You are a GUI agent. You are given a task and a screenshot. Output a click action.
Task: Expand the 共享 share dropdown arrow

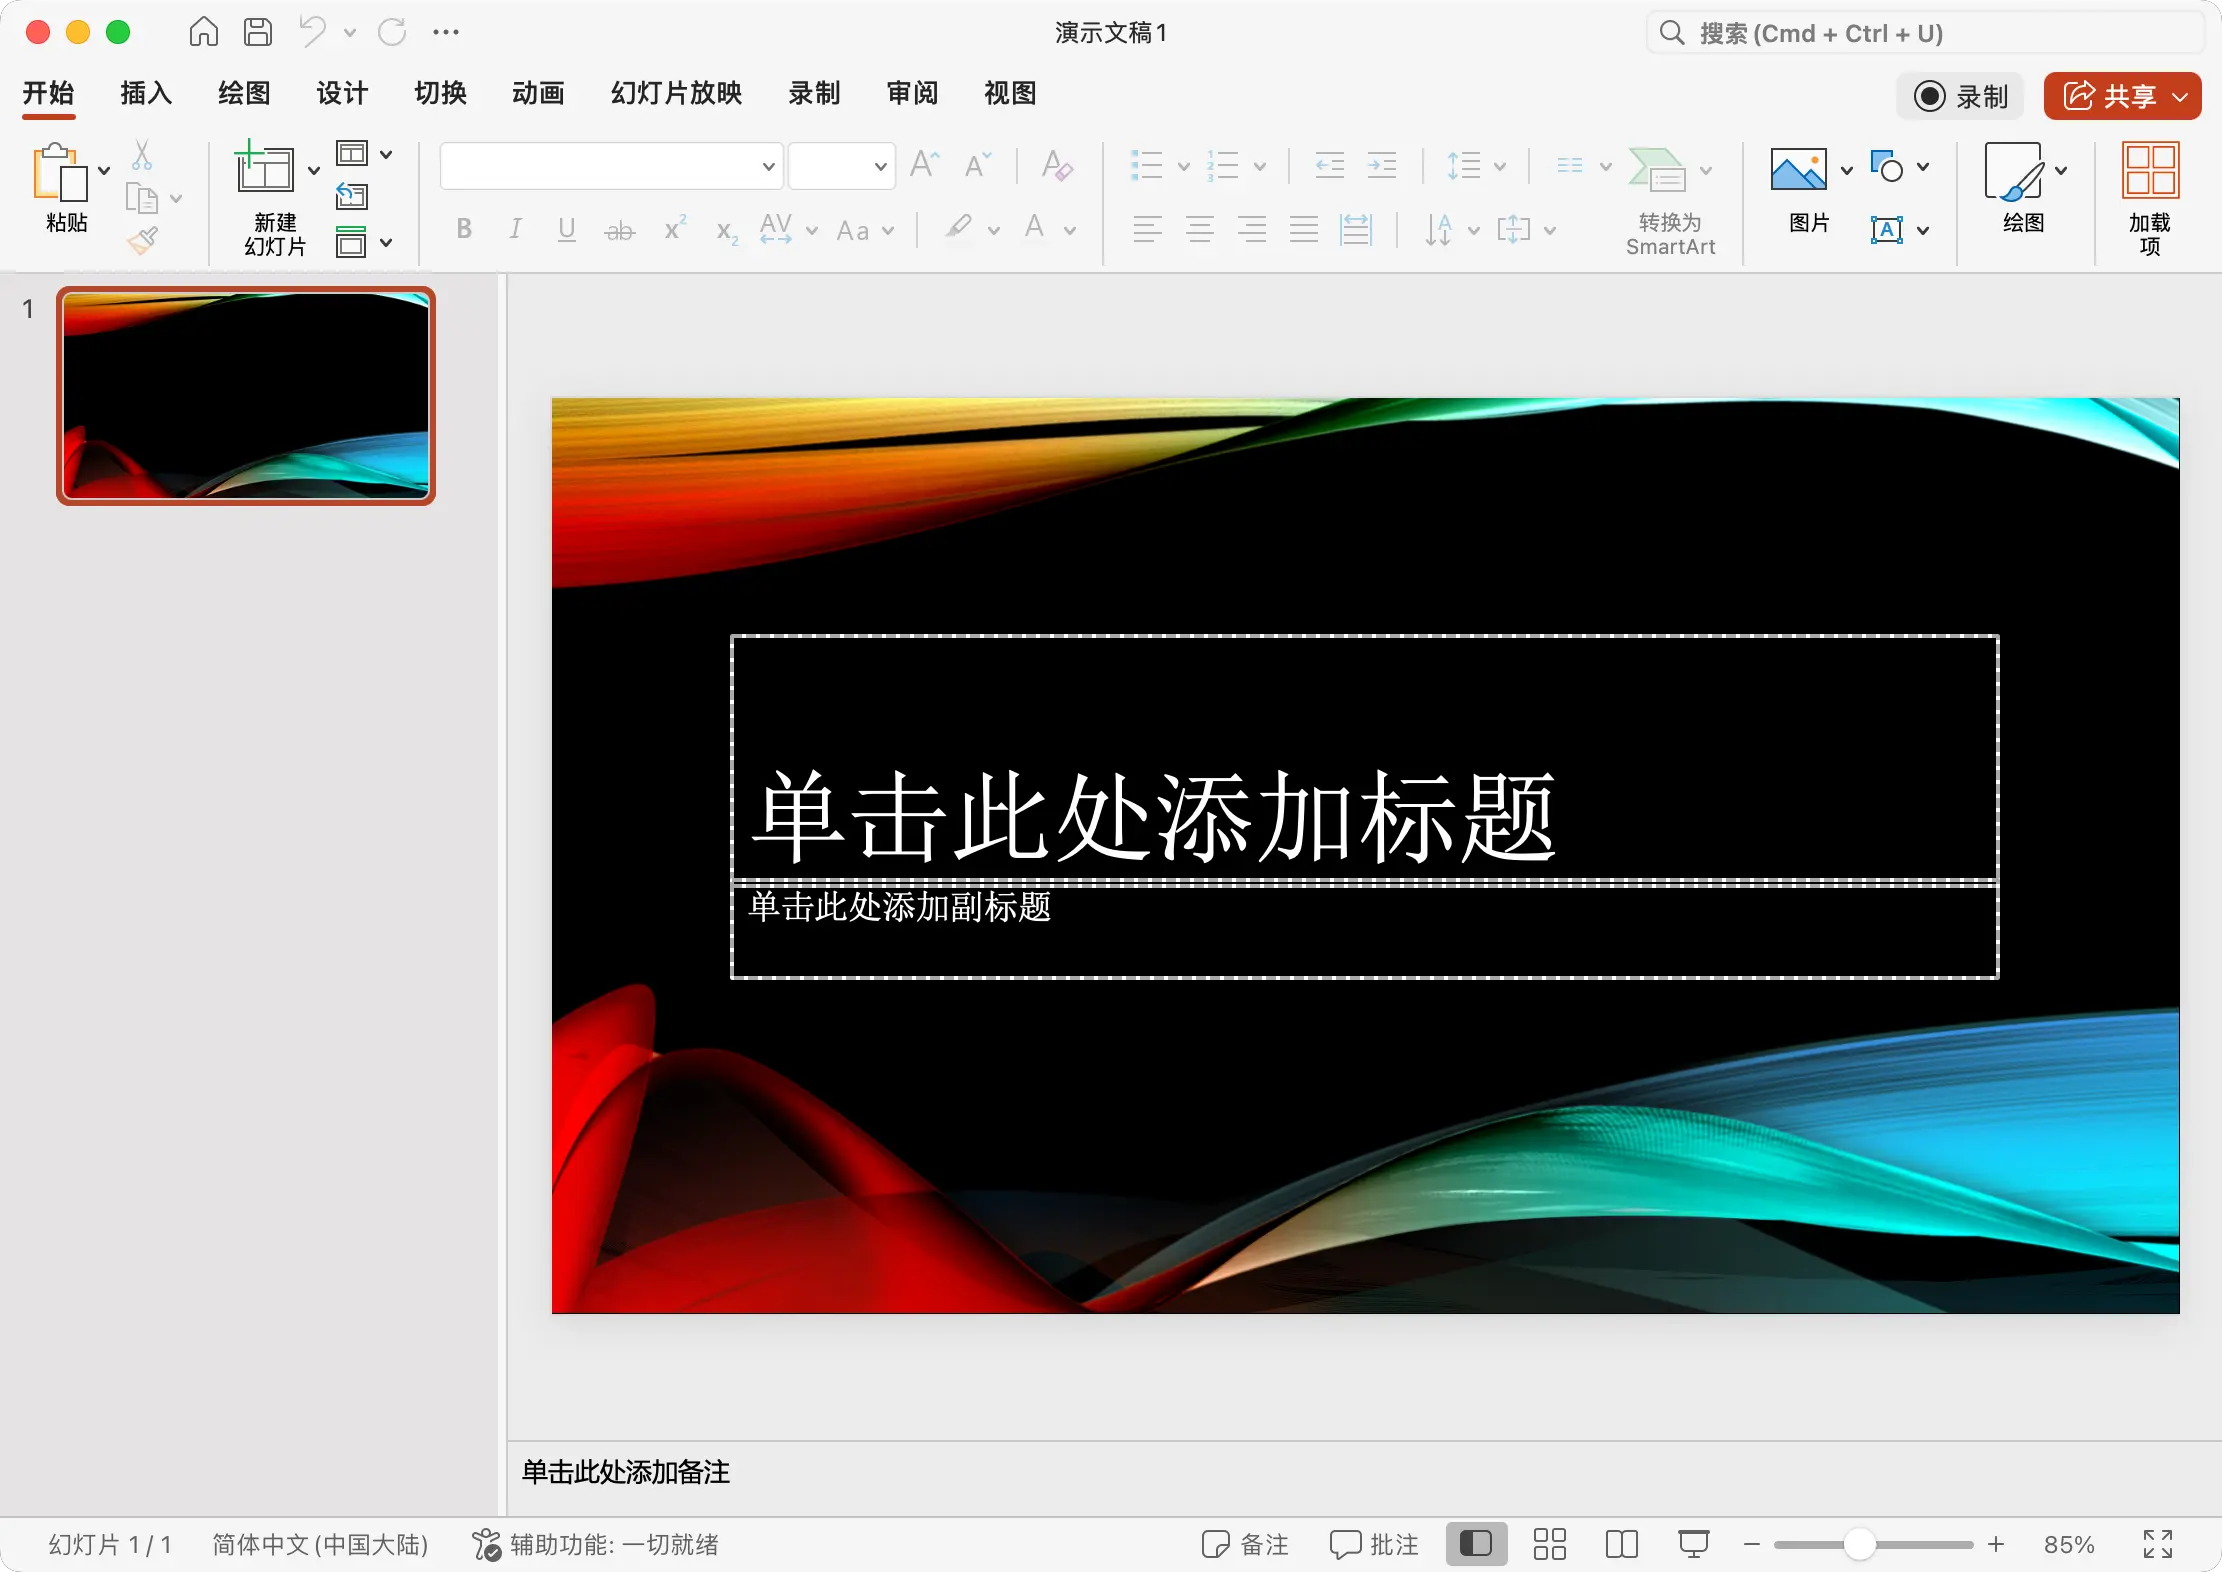point(2181,96)
